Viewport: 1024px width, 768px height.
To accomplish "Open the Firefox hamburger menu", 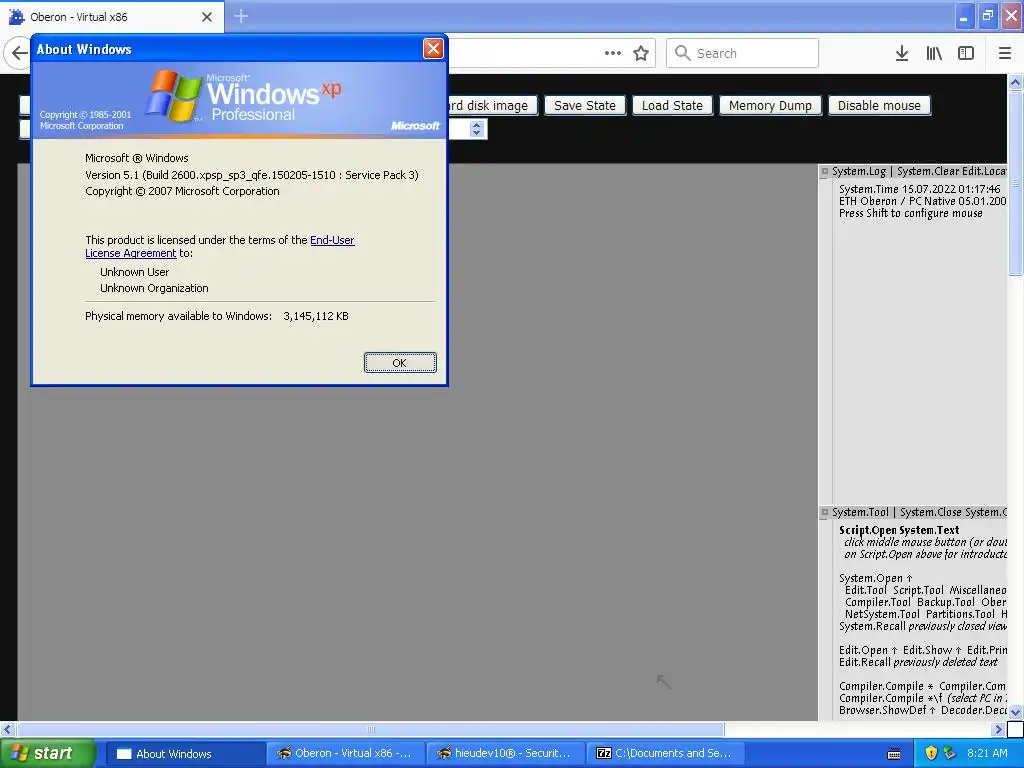I will coord(1005,54).
